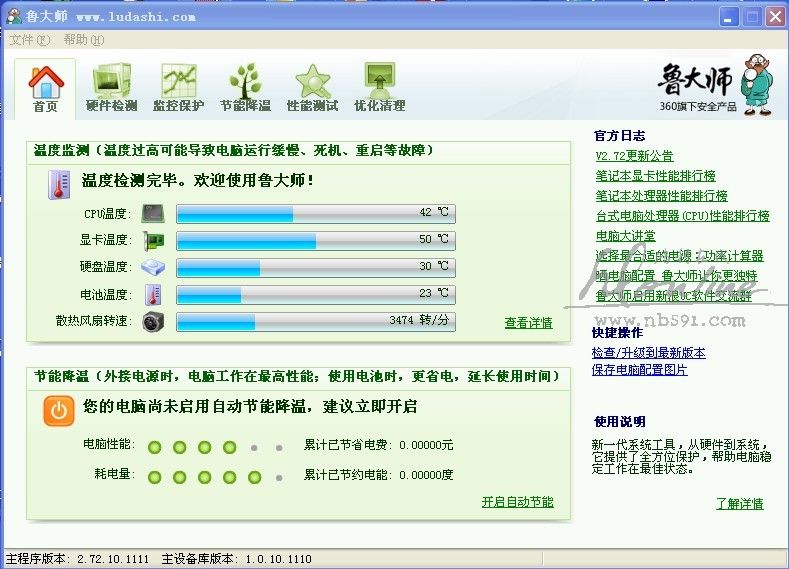Click the orange power button icon
The width and height of the screenshot is (789, 569).
58,410
